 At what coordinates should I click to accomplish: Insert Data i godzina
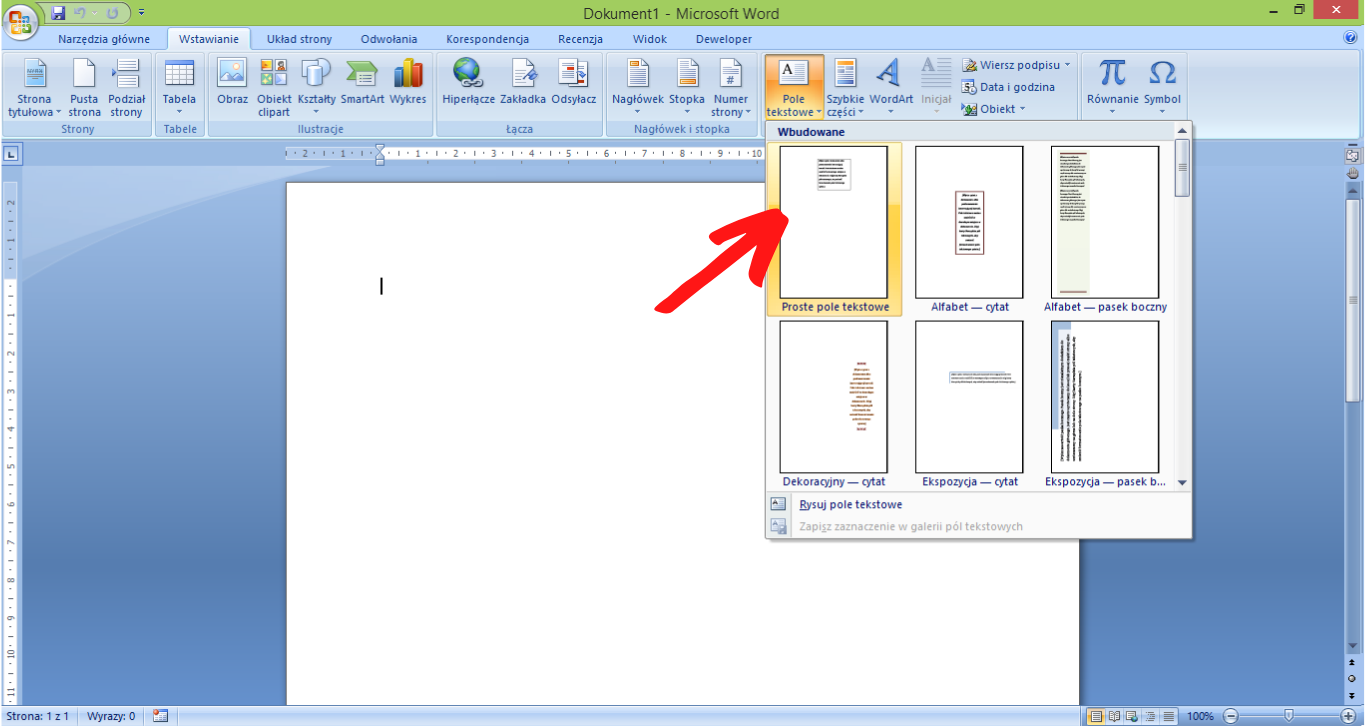tap(1008, 87)
